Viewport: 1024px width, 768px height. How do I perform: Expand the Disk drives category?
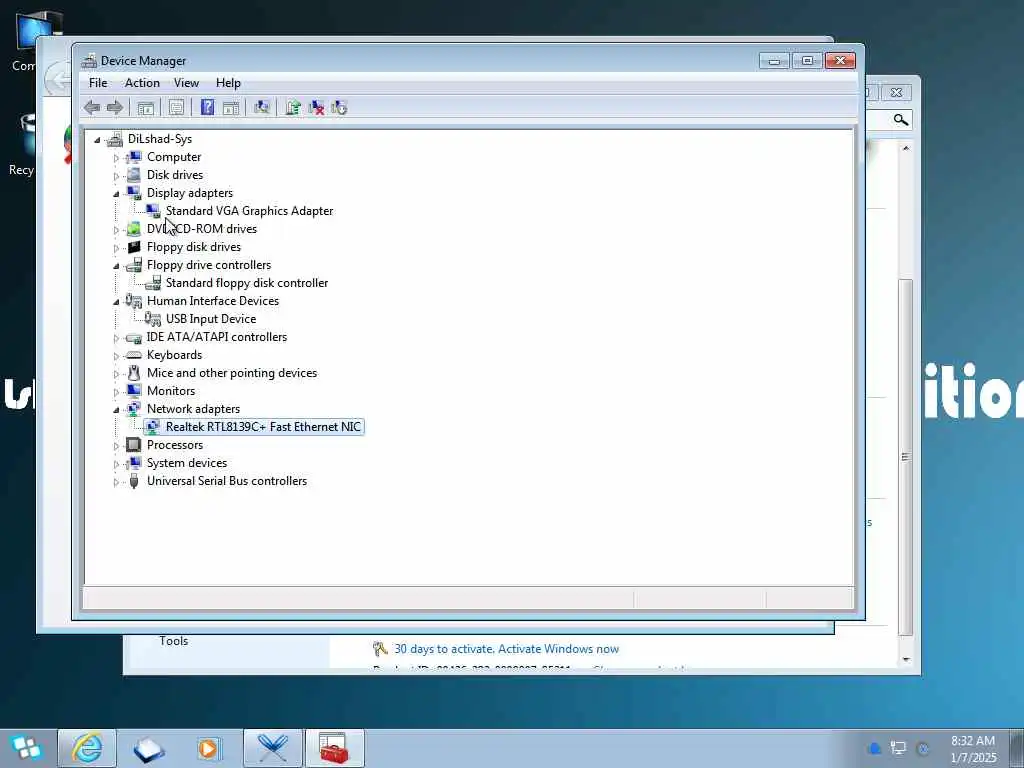[x=116, y=176]
